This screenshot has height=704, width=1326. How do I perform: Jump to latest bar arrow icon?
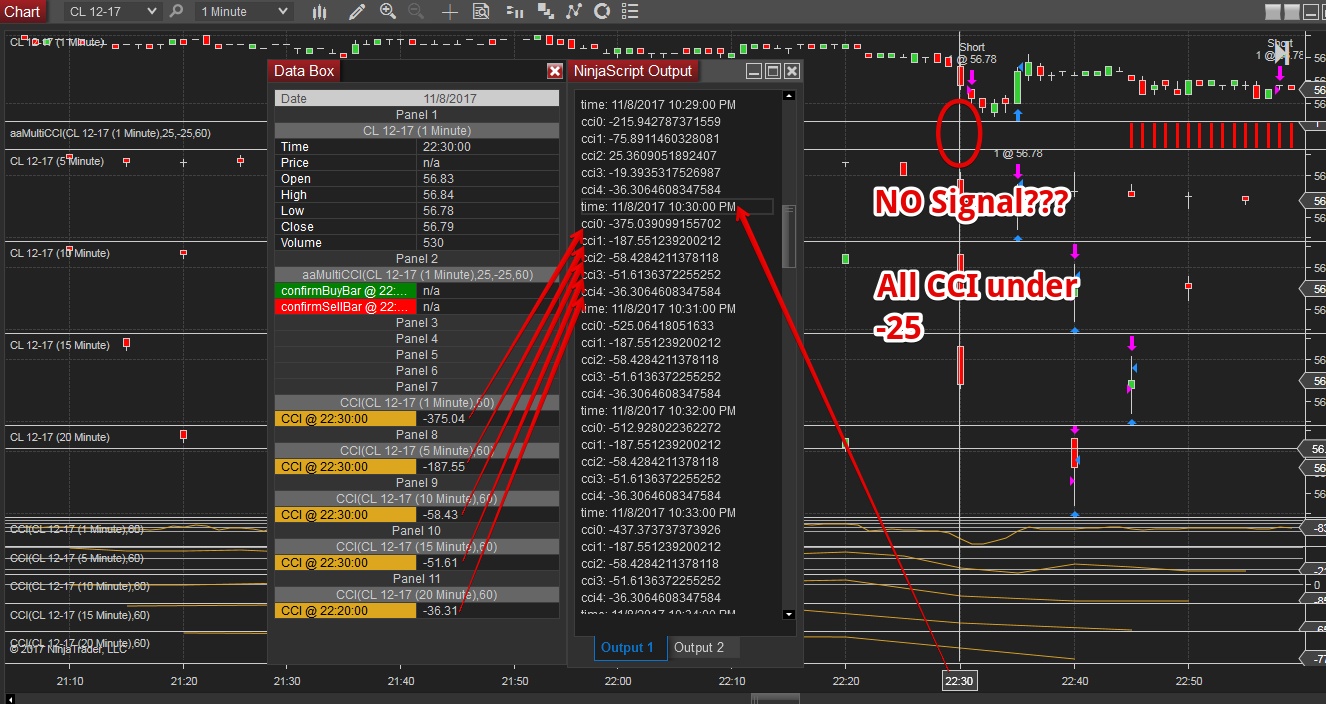[x=1282, y=53]
